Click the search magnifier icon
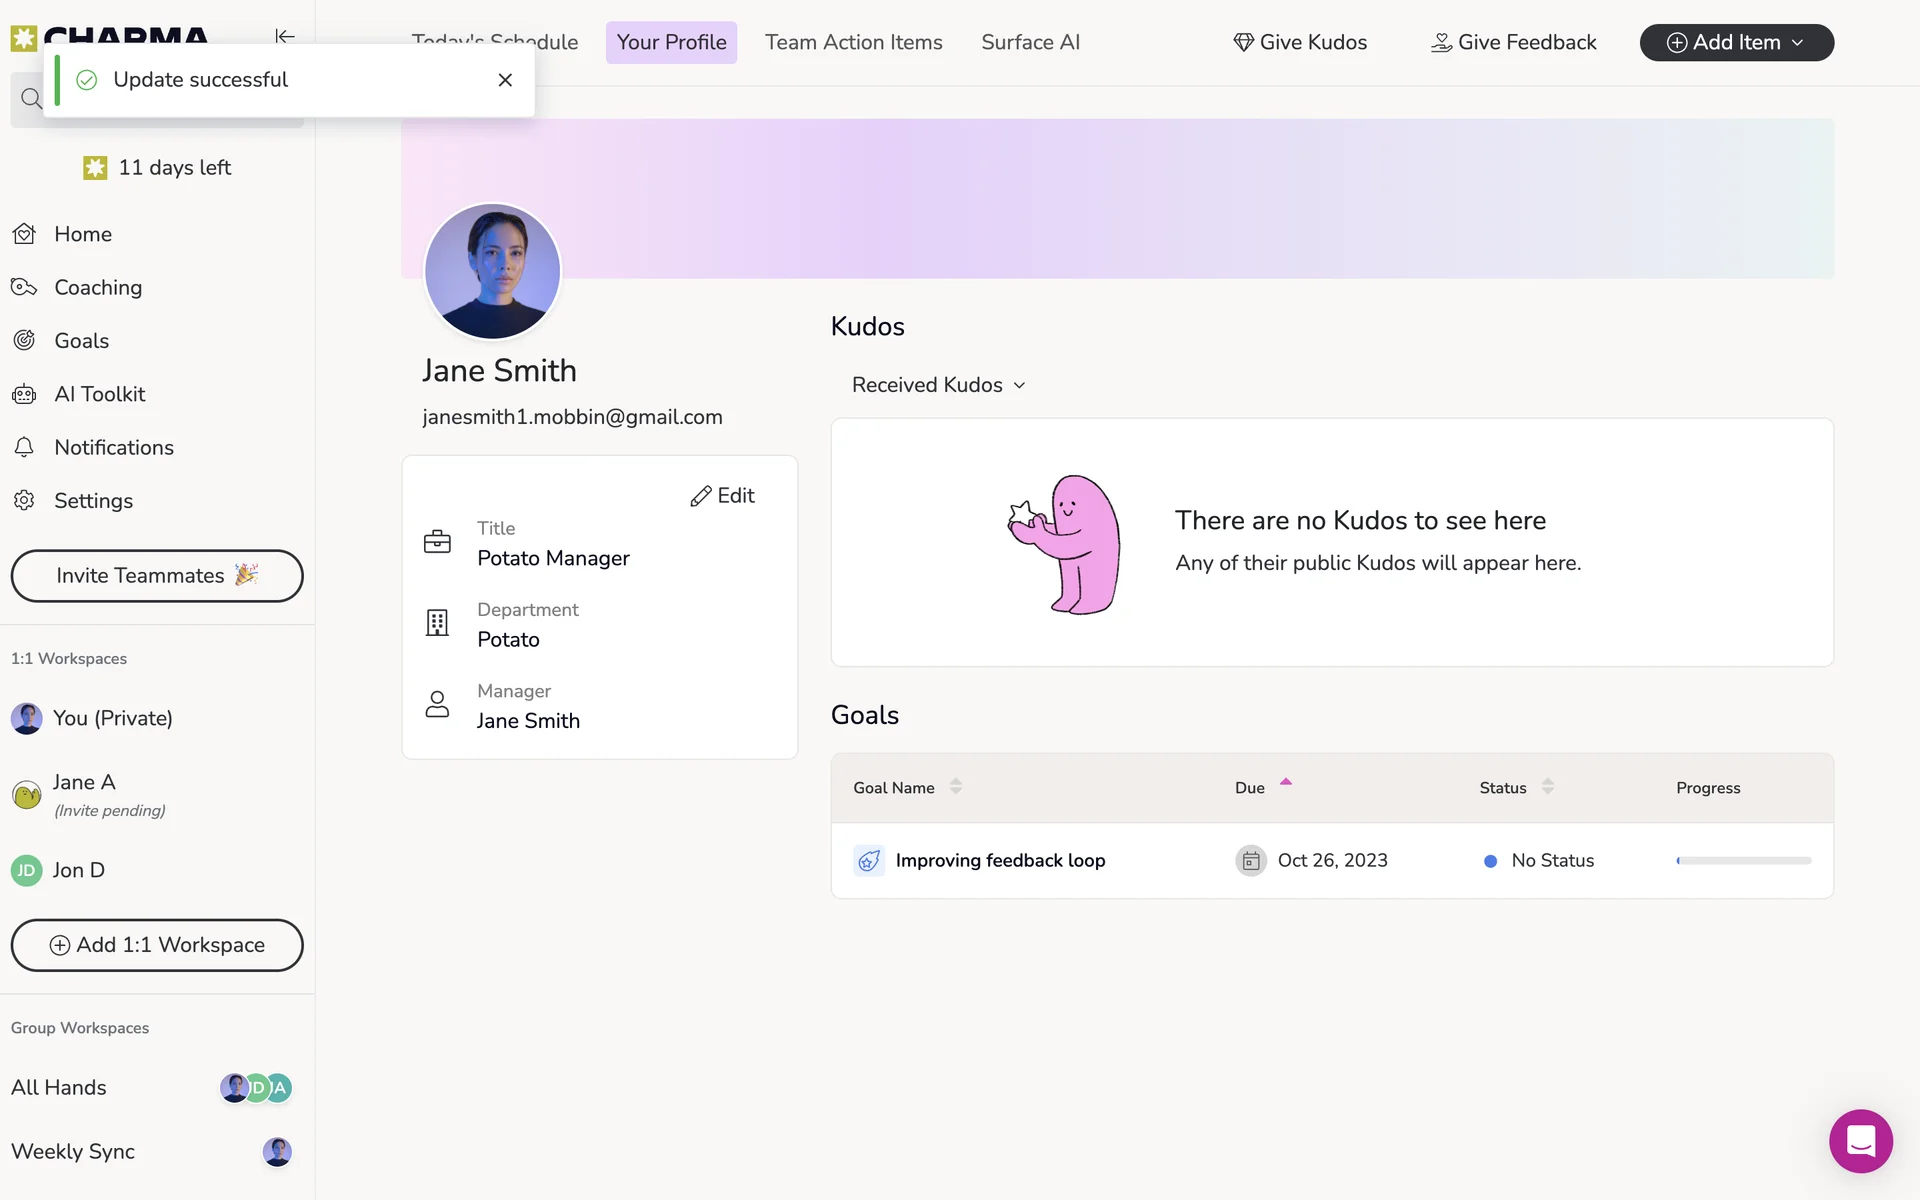The image size is (1920, 1200). [x=31, y=99]
